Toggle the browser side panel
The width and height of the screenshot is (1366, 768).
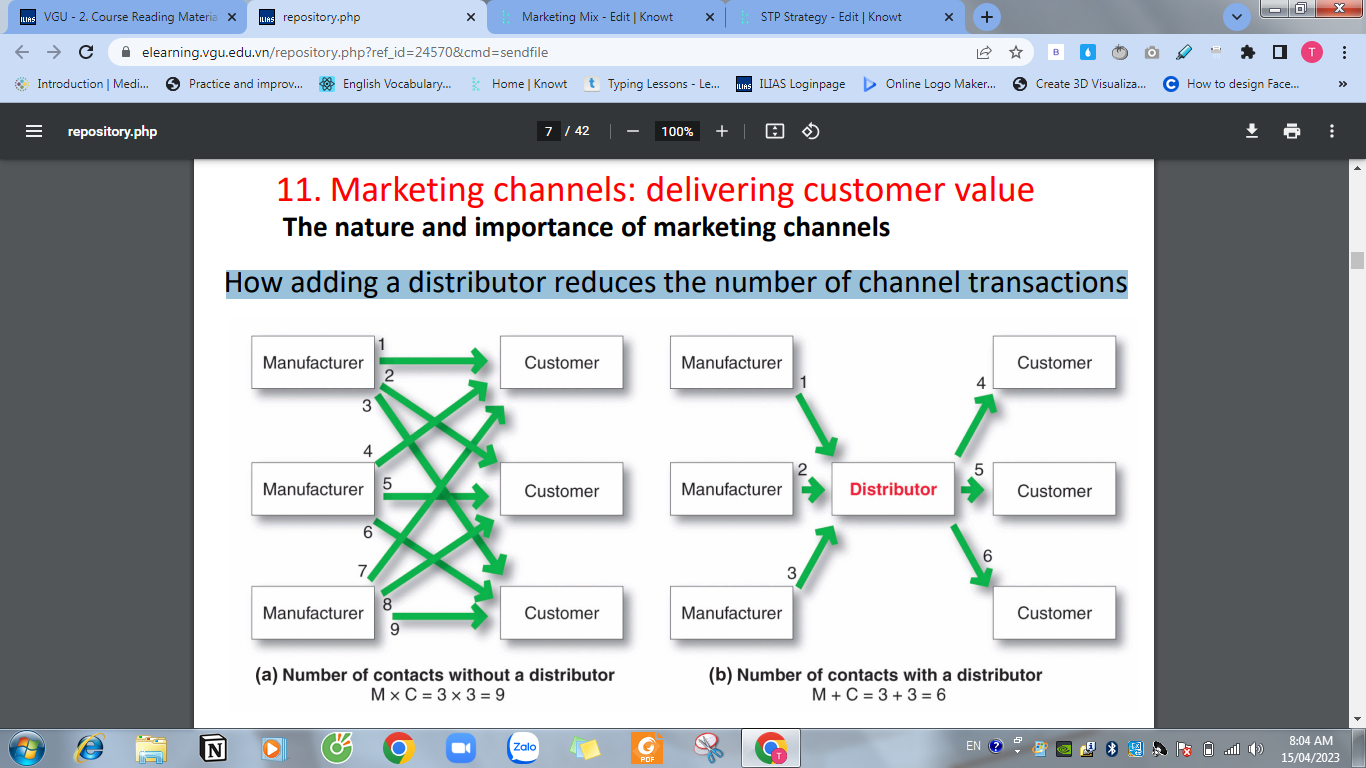(1279, 52)
